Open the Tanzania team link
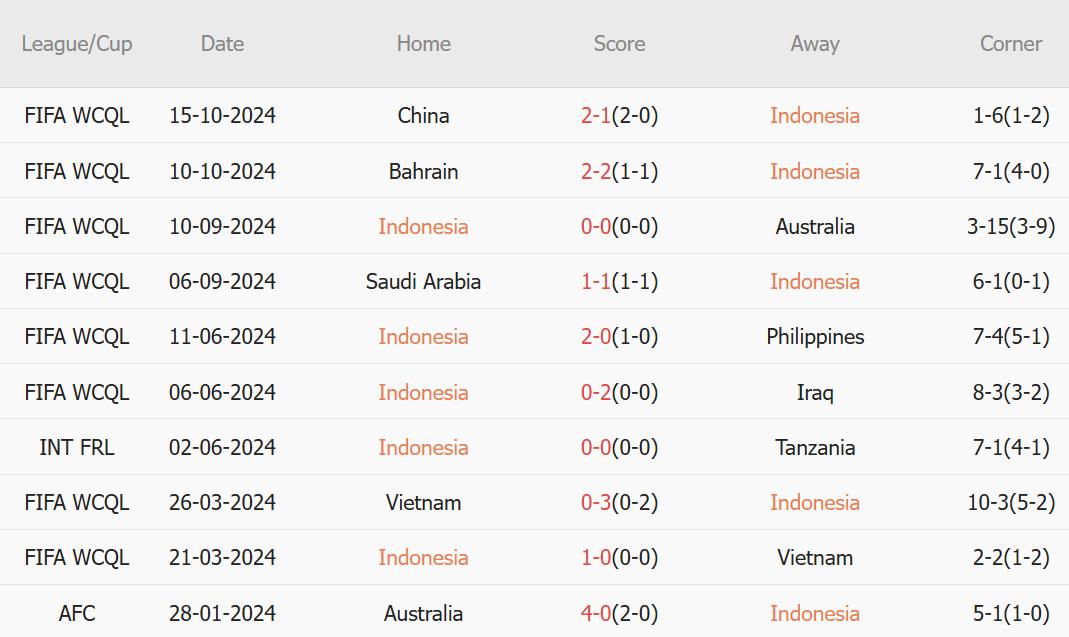This screenshot has height=637, width=1069. 815,447
